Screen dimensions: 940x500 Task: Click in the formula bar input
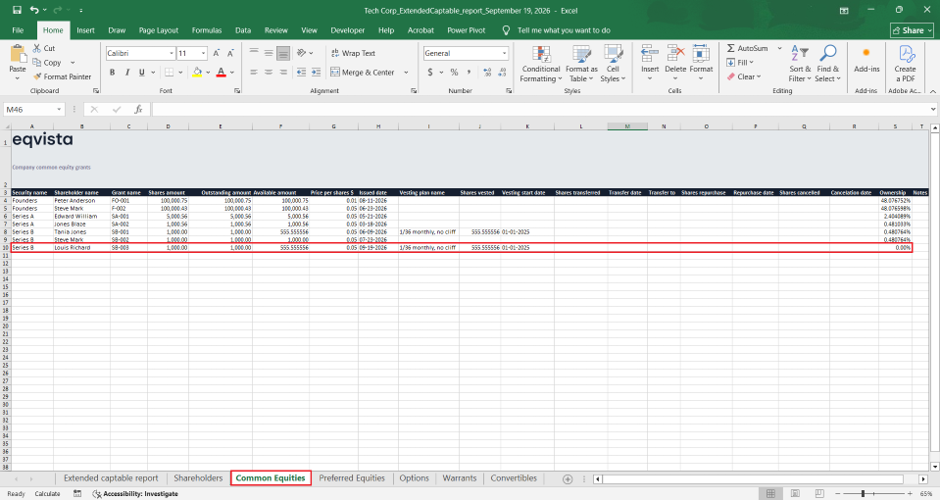click(540, 109)
